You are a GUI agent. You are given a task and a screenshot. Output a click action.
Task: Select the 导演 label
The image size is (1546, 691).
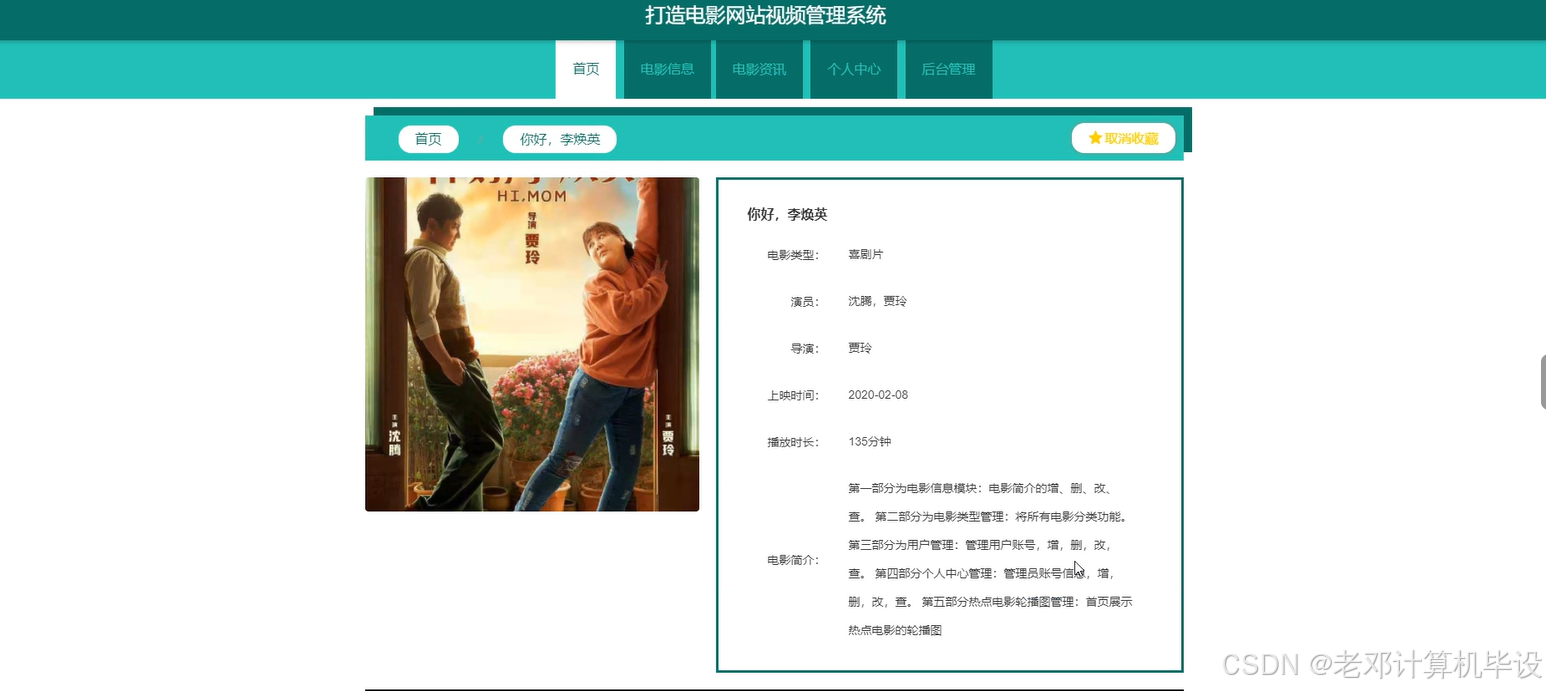(805, 349)
